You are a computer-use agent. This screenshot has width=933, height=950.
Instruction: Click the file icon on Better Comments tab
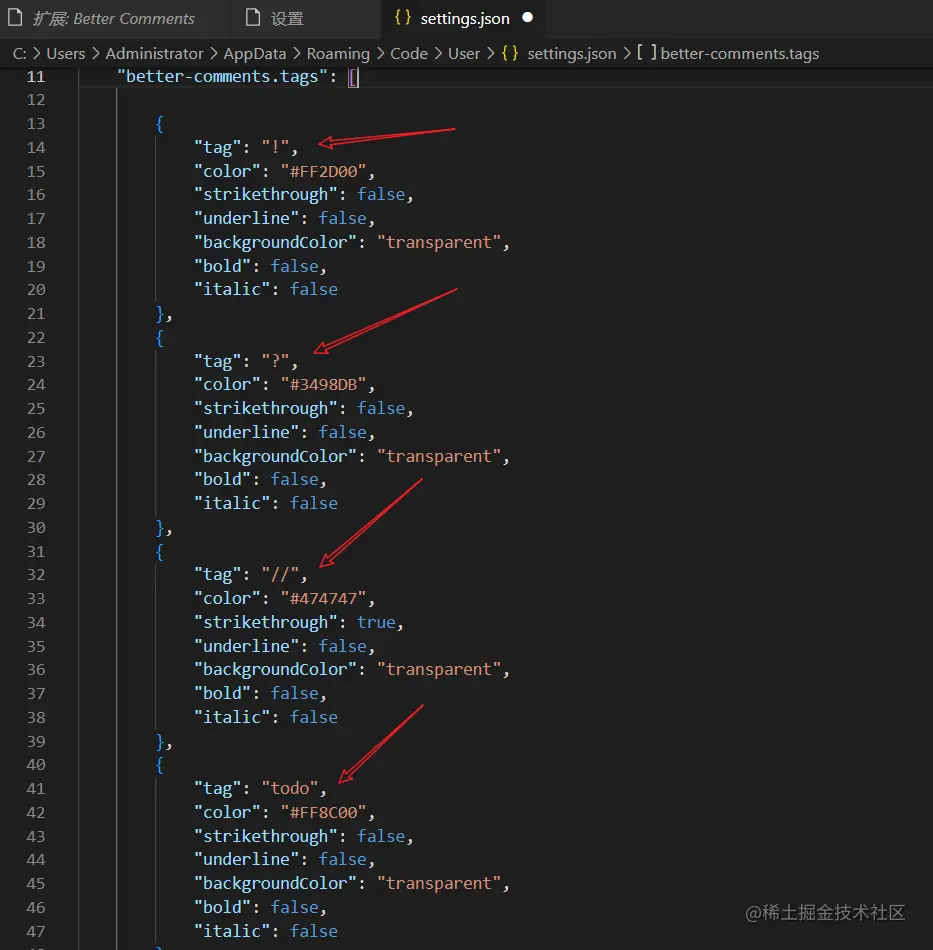coord(15,18)
